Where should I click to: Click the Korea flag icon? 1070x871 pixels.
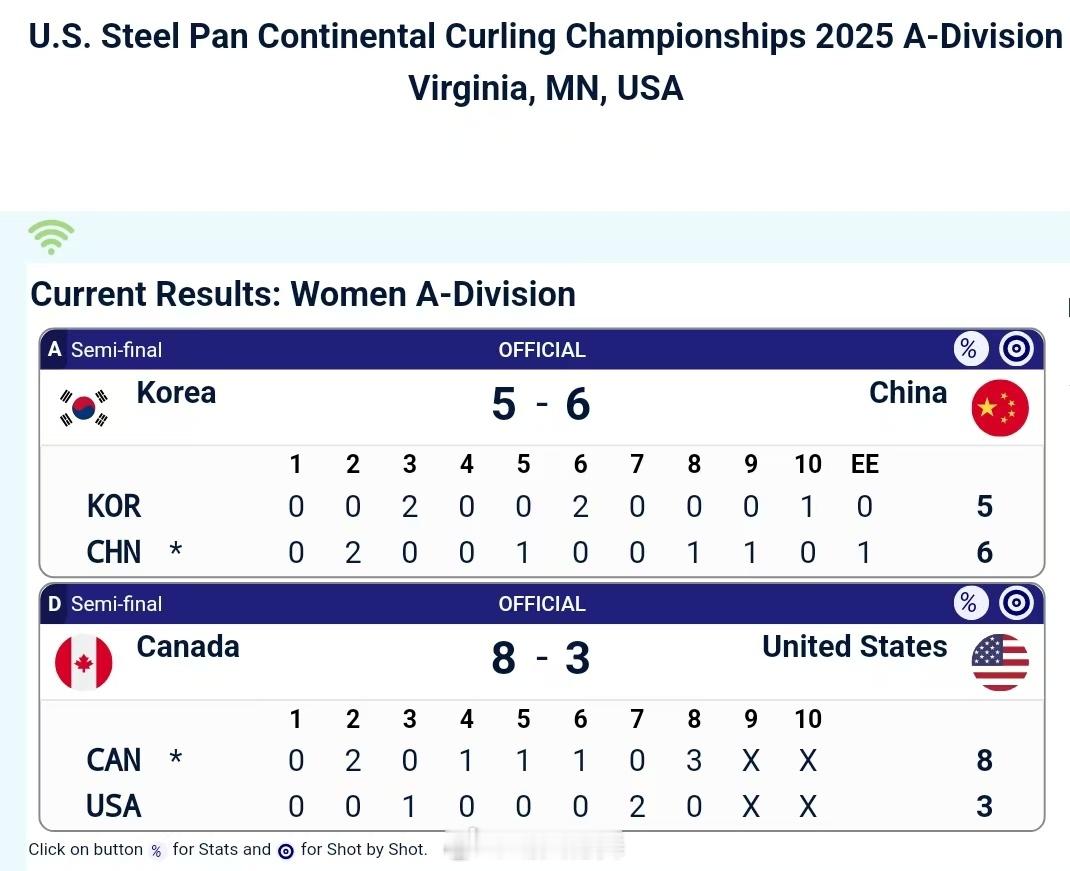coord(84,408)
